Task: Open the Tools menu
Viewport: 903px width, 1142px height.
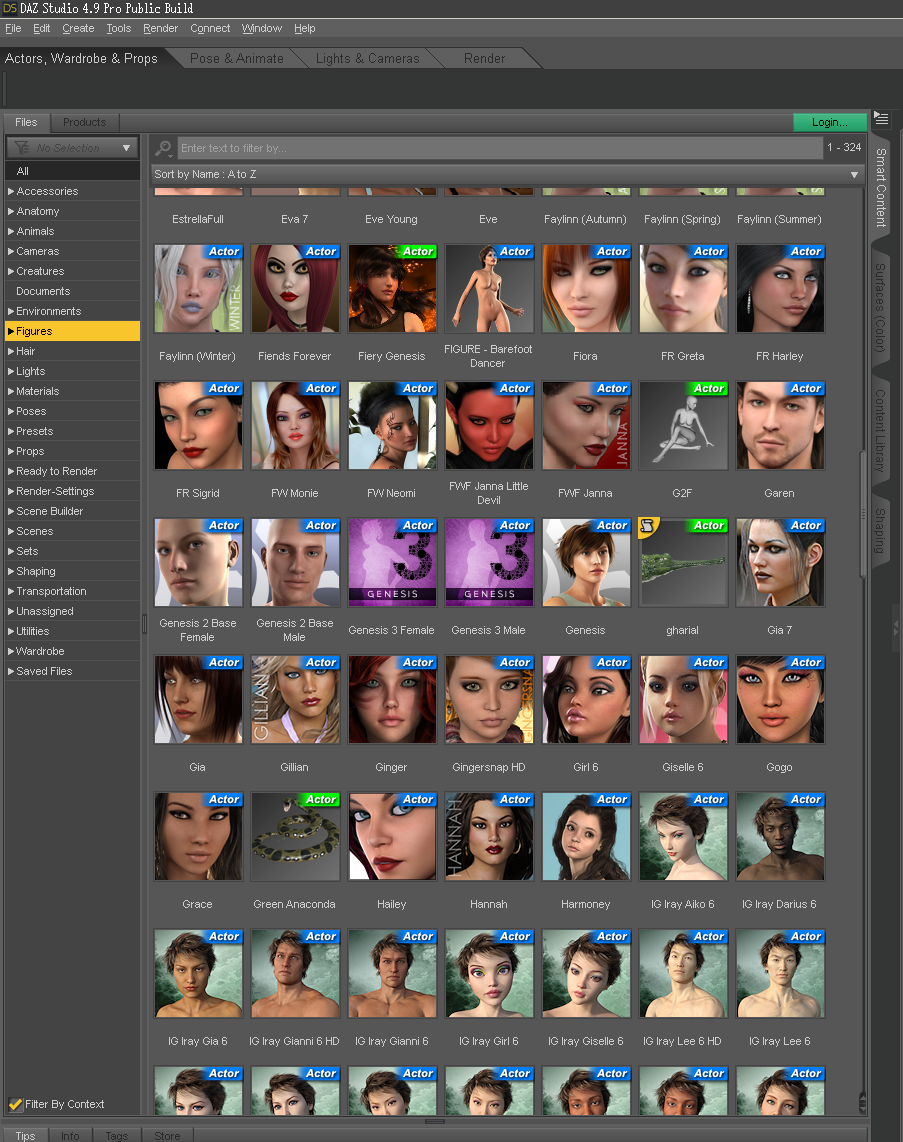Action: pos(119,28)
